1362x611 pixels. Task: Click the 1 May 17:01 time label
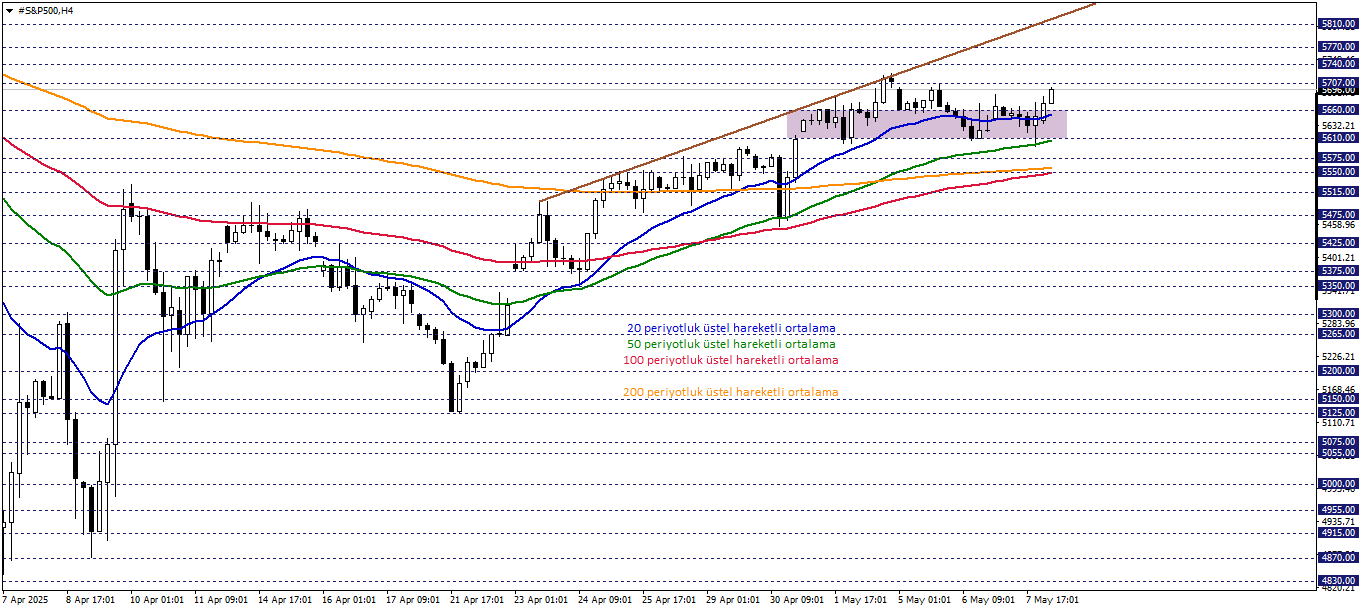[x=861, y=600]
